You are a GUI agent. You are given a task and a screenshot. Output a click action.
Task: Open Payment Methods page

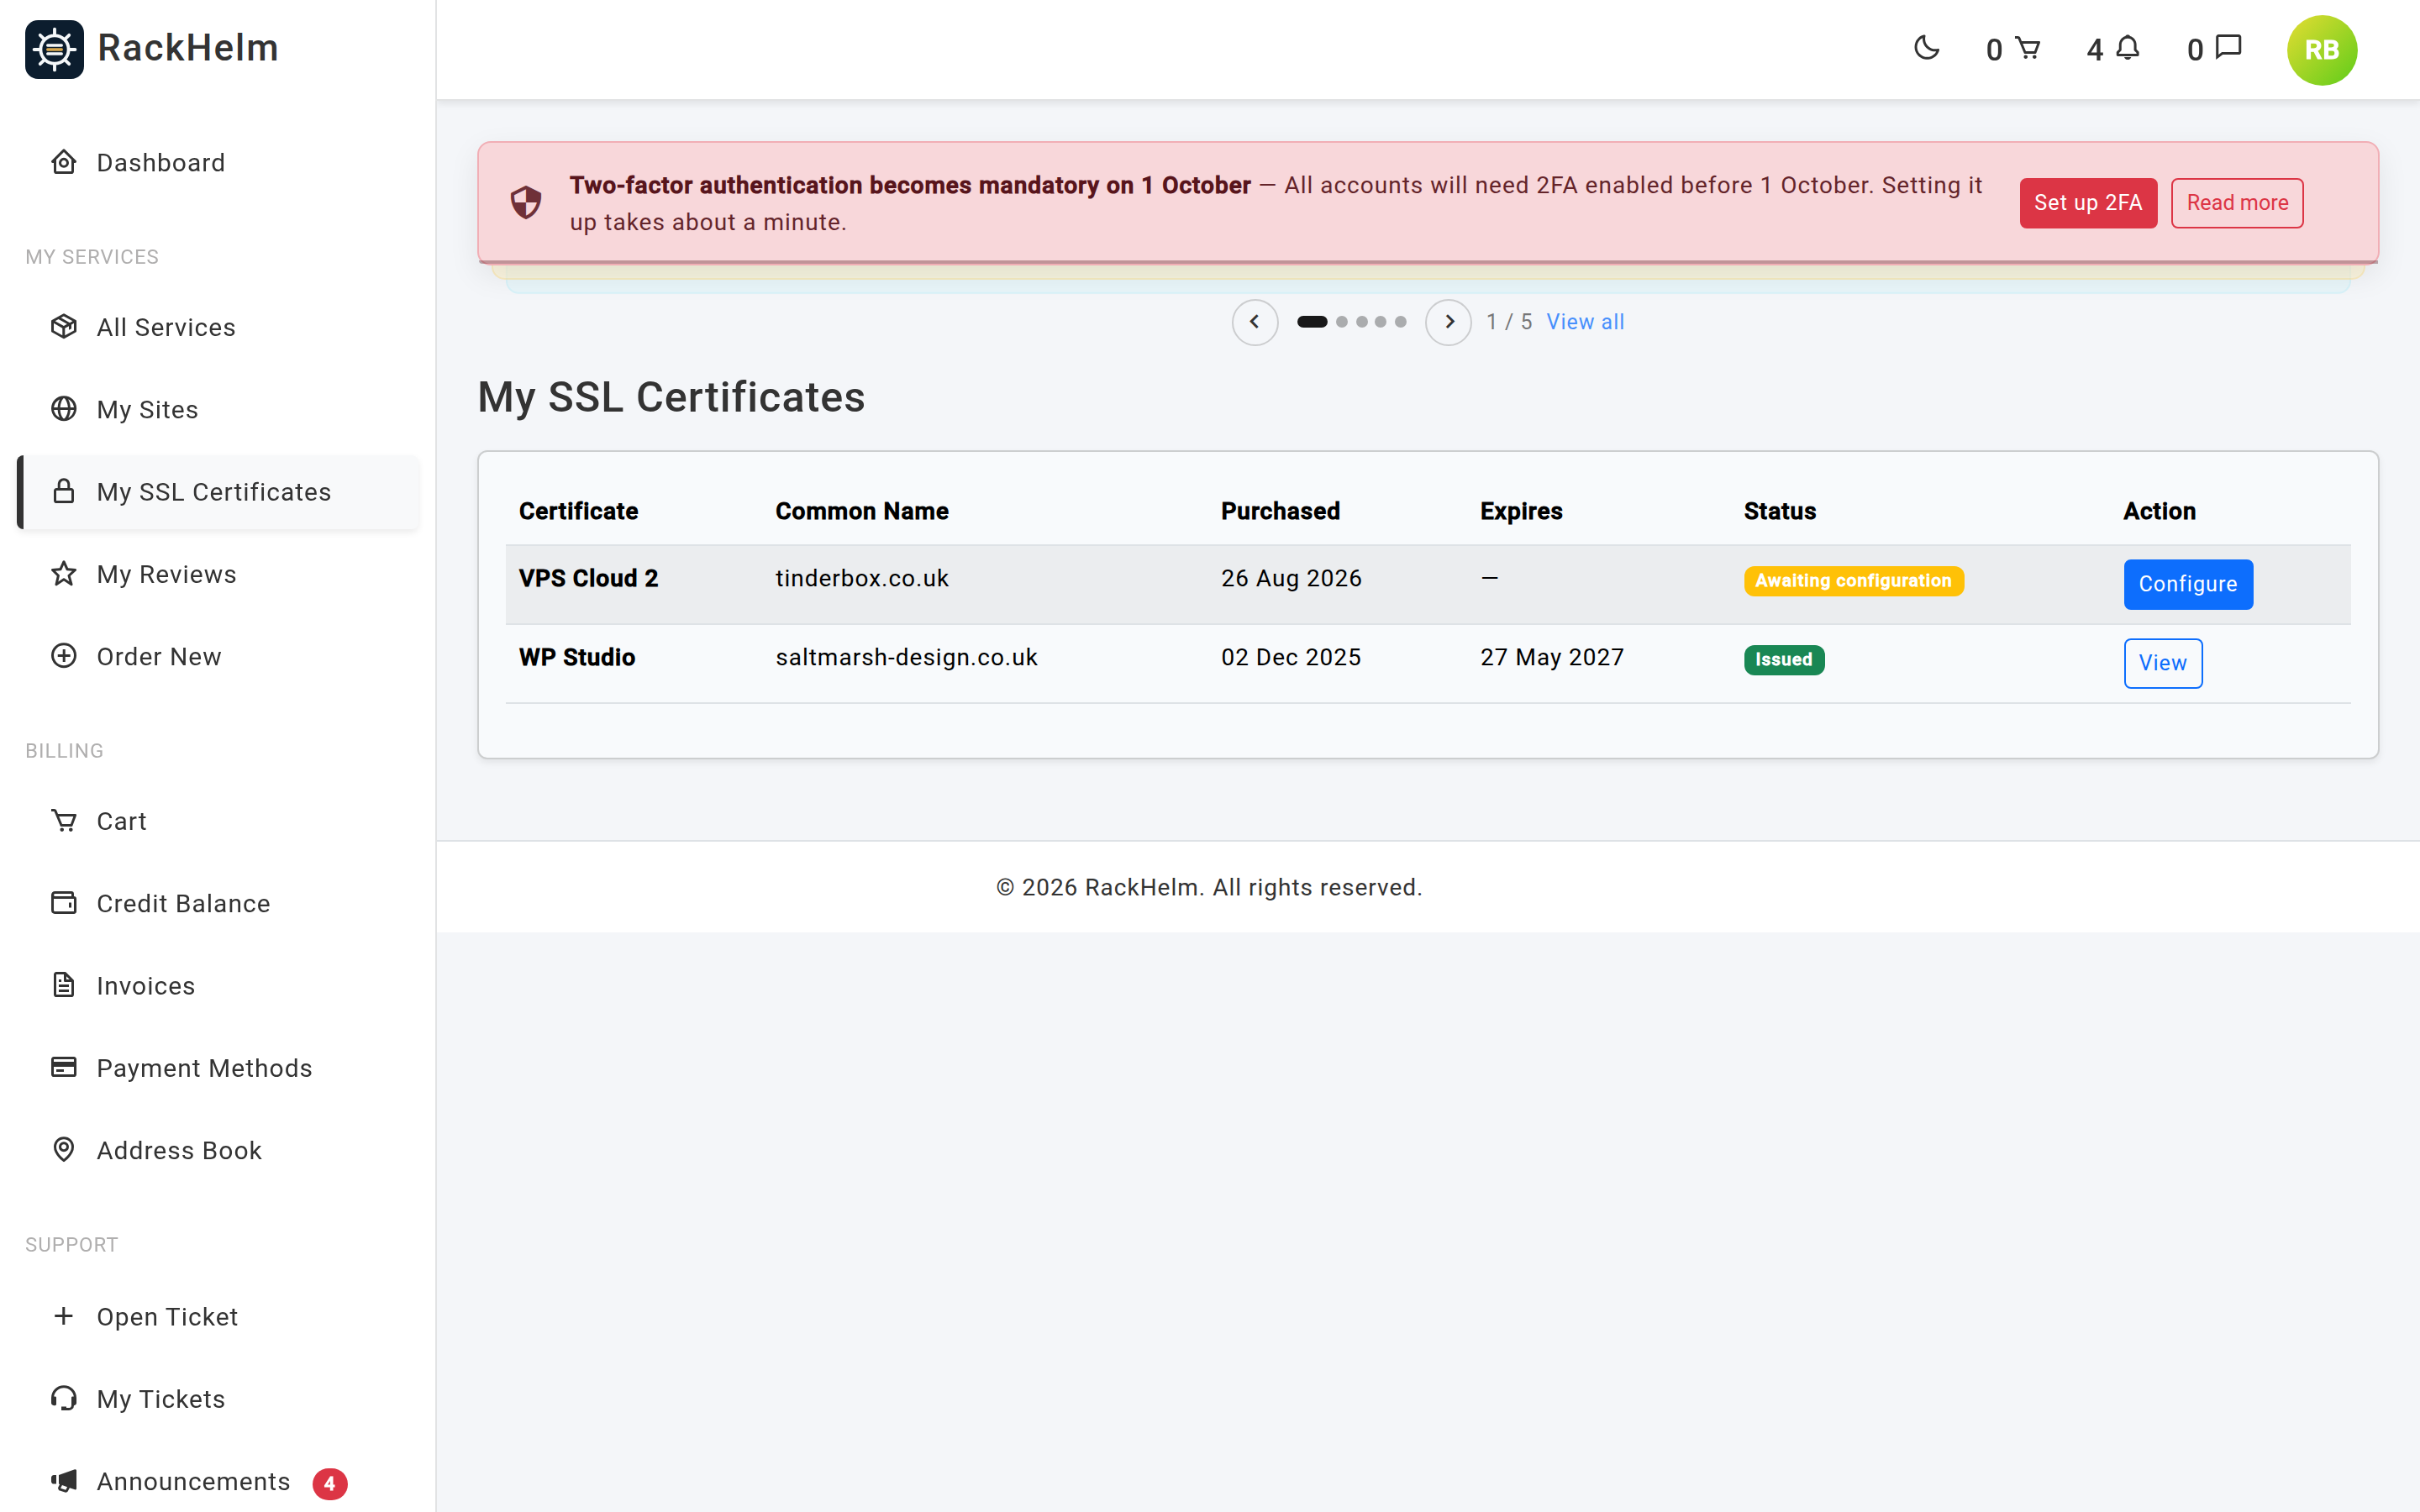tap(218, 1068)
